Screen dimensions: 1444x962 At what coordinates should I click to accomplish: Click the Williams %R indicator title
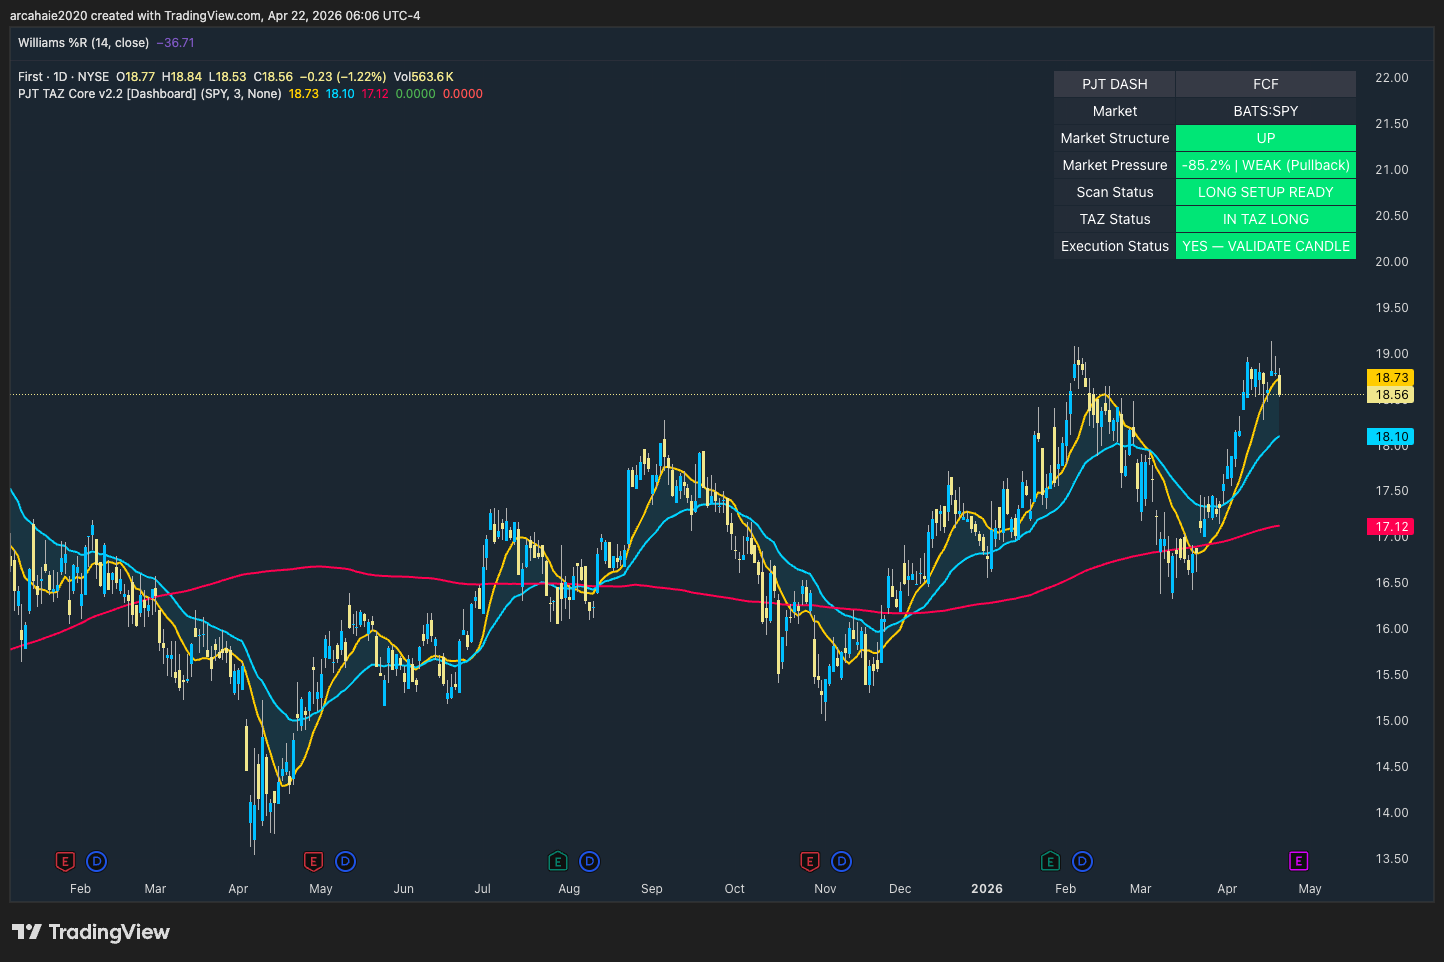point(83,43)
